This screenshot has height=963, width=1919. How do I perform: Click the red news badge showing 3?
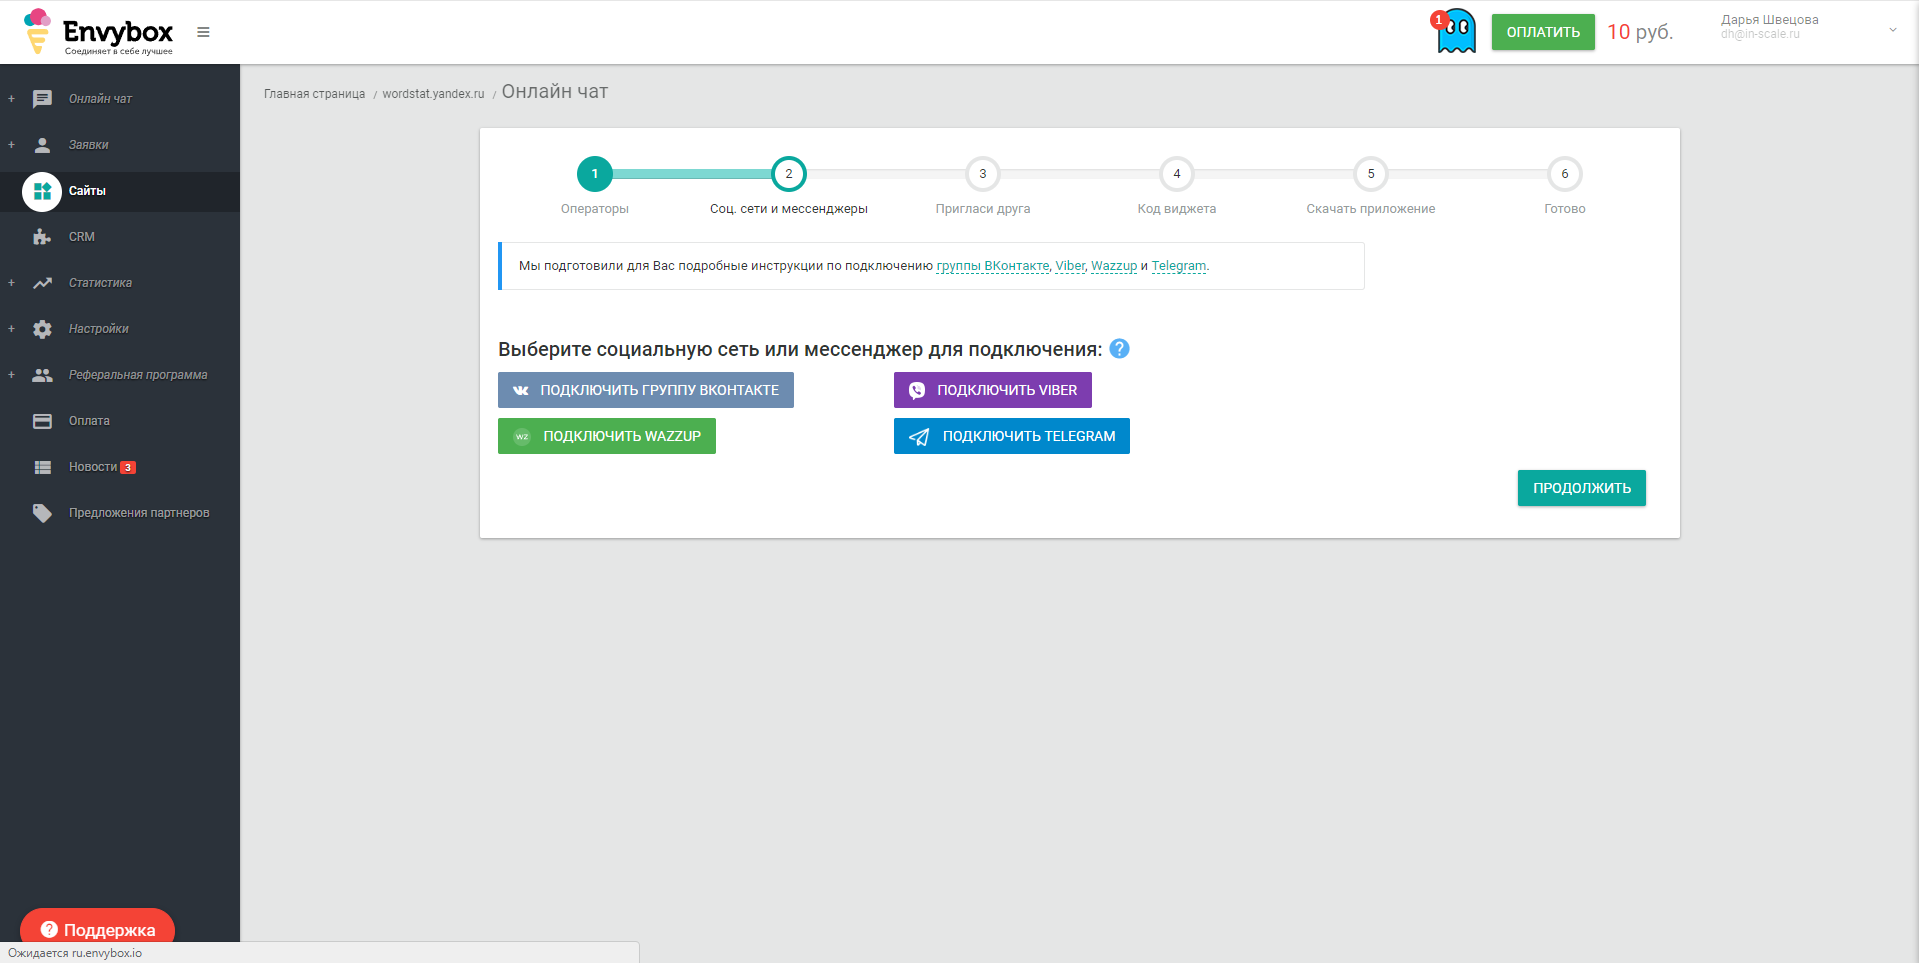click(128, 467)
